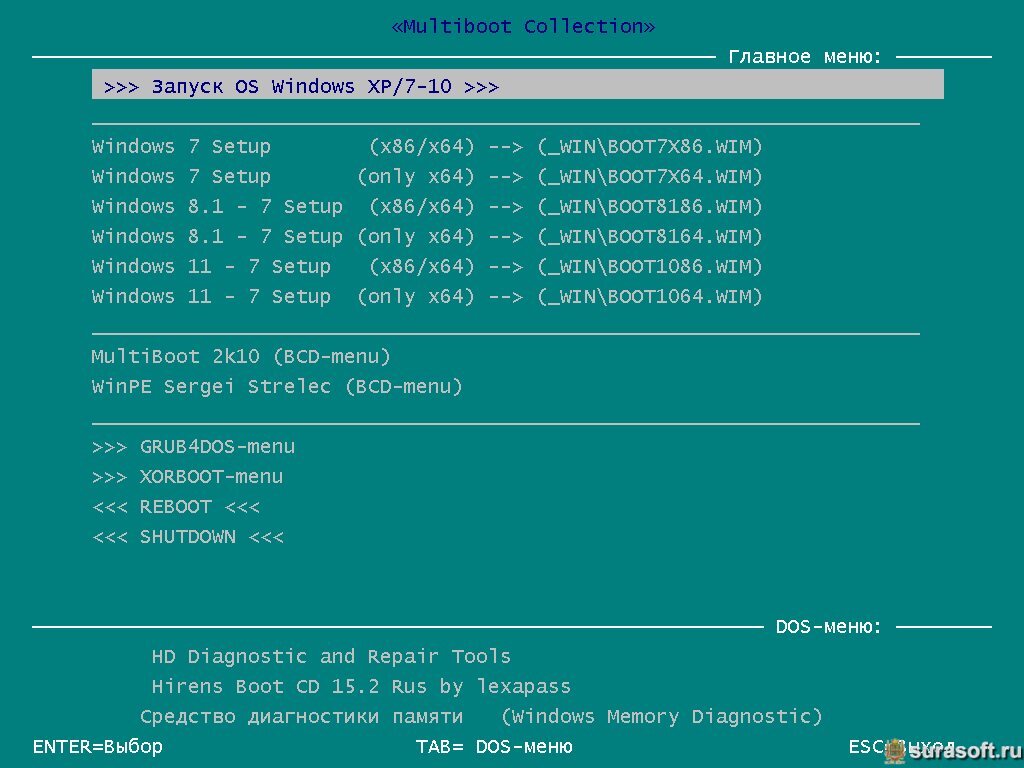Pick Windows 11 - 7 Setup (x86/x64) BOOT1086.WIM

click(x=427, y=266)
